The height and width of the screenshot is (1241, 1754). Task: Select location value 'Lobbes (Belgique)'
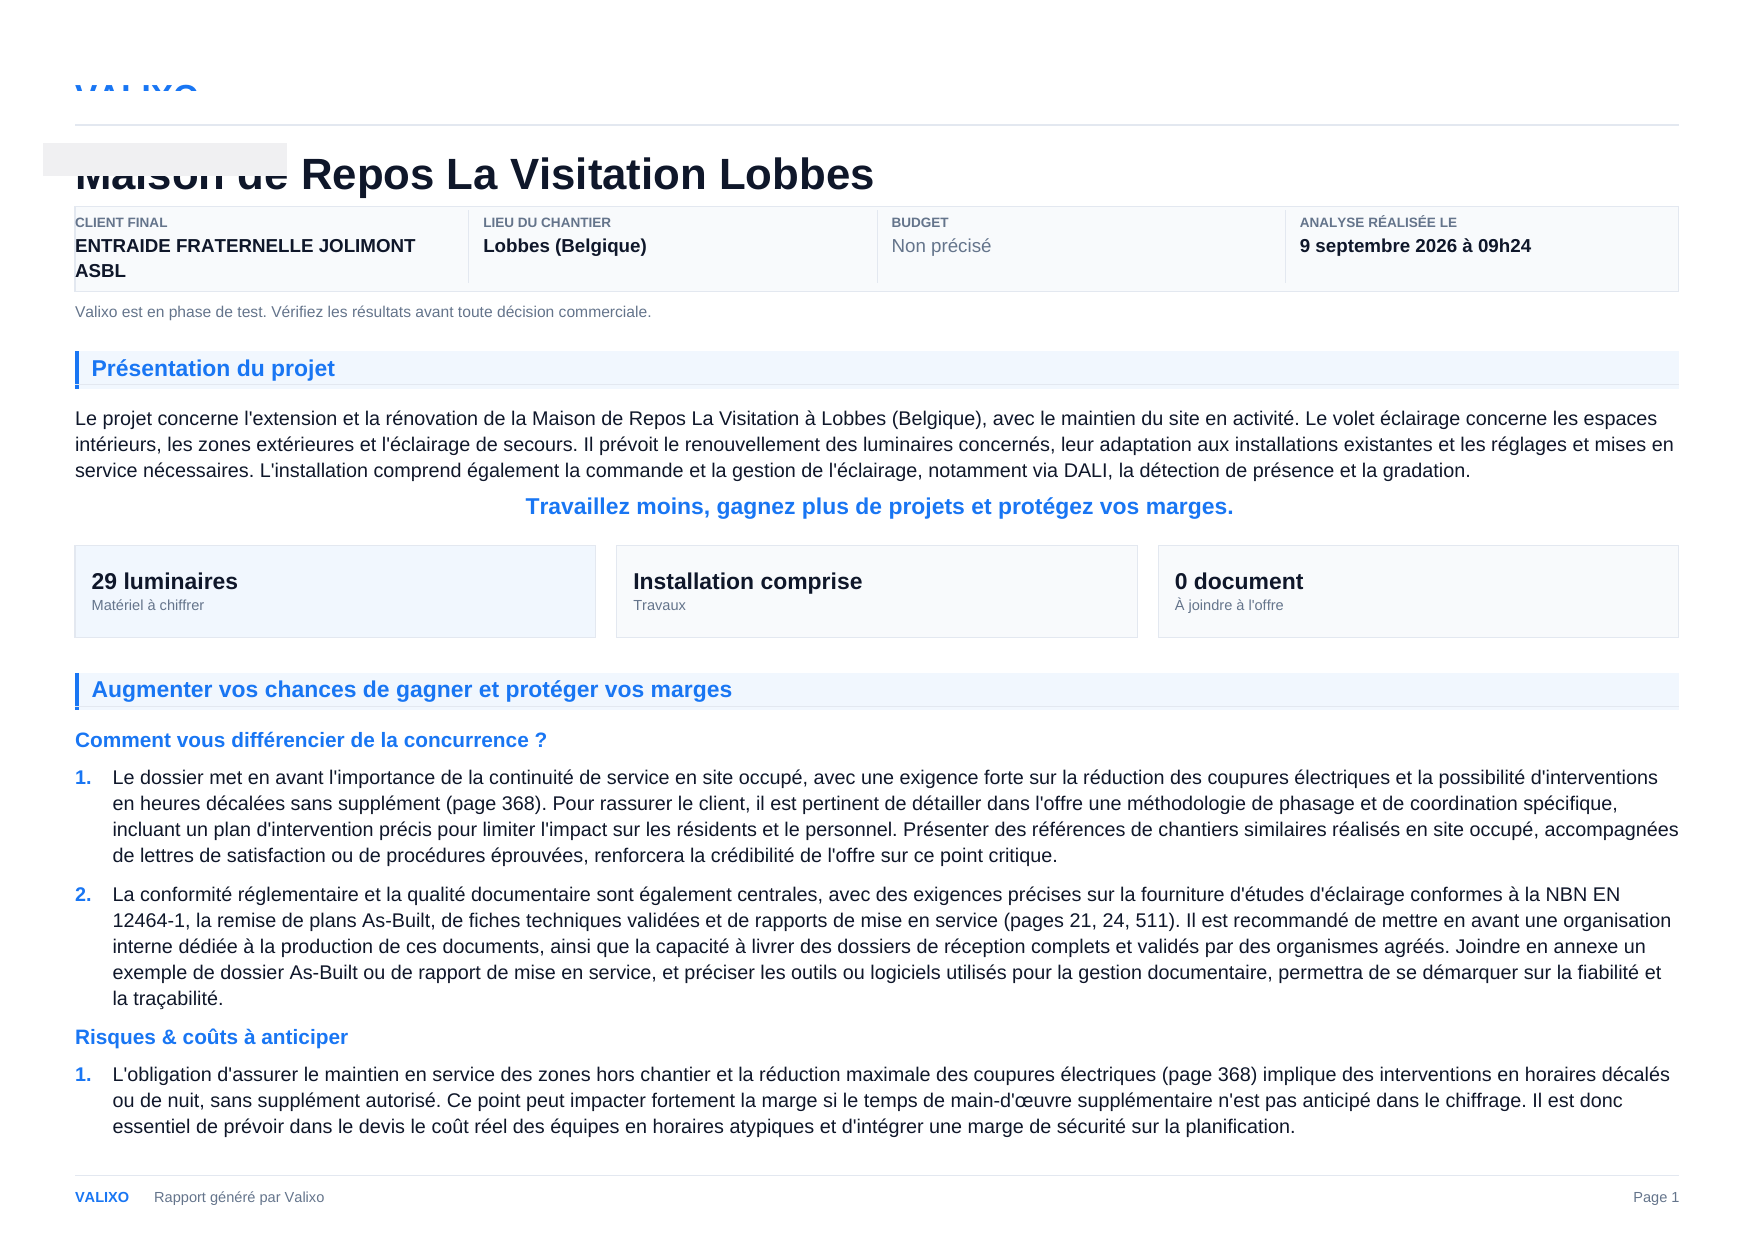tap(565, 246)
